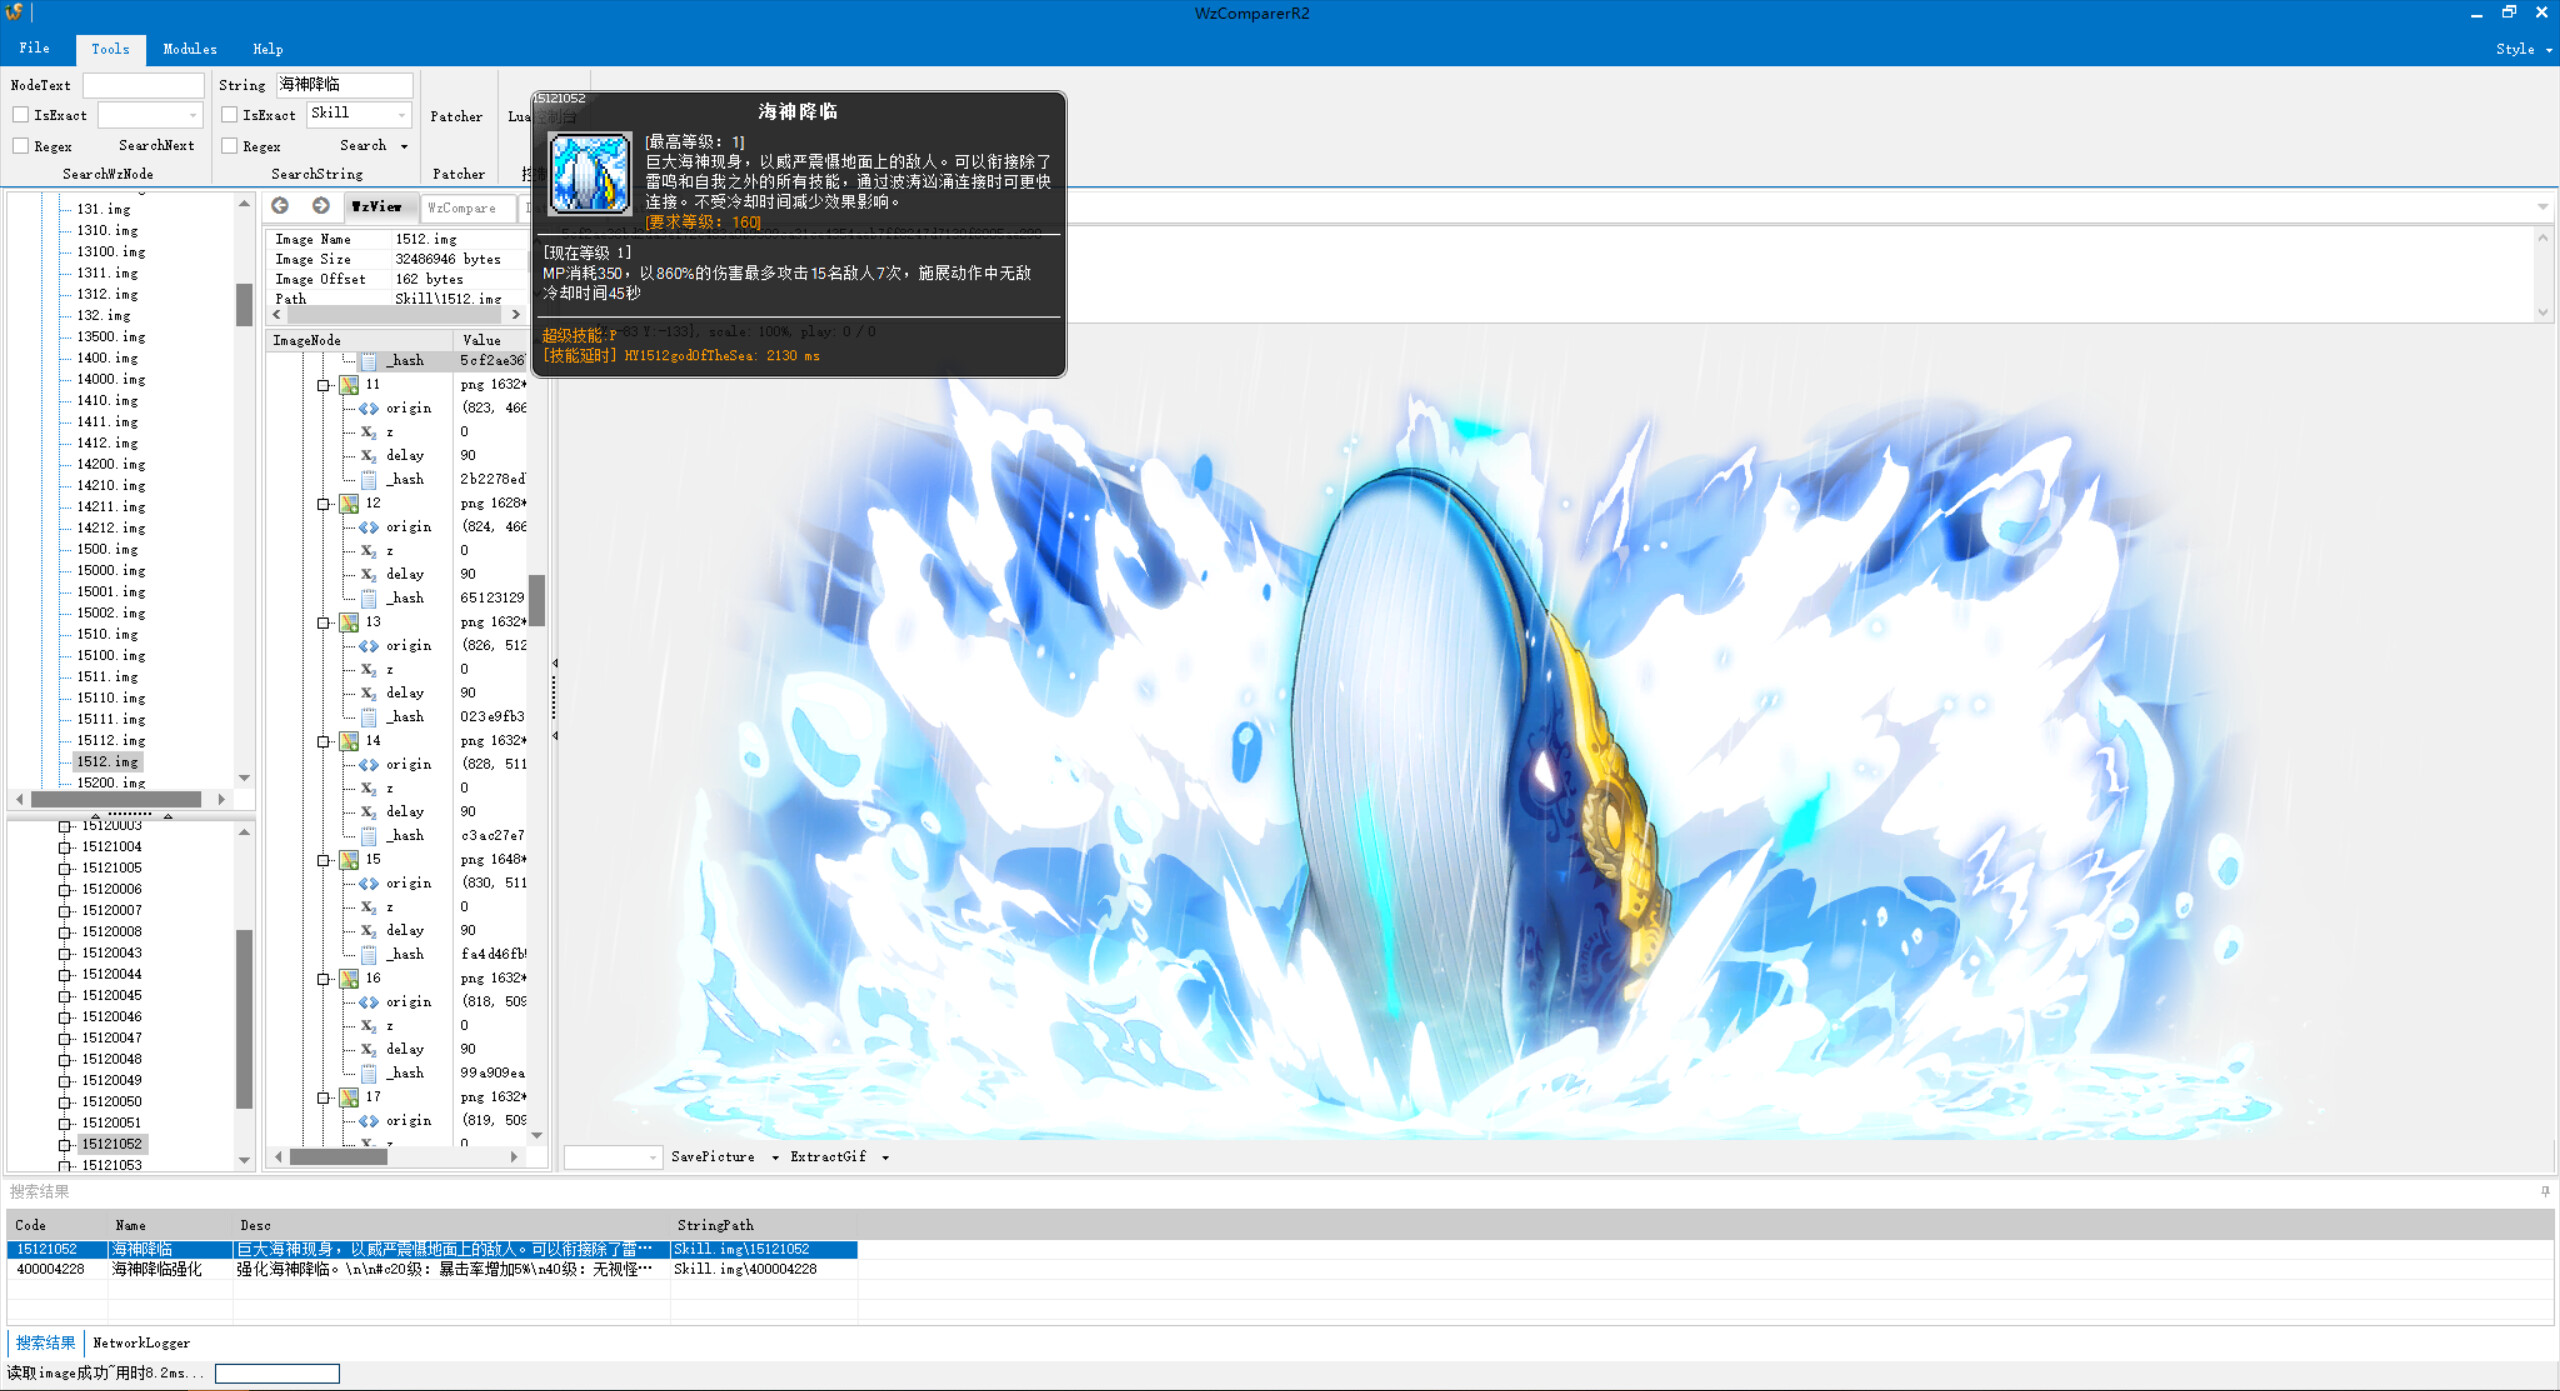Switch to the Tools ribbon tab
The image size is (2560, 1391).
tap(110, 49)
